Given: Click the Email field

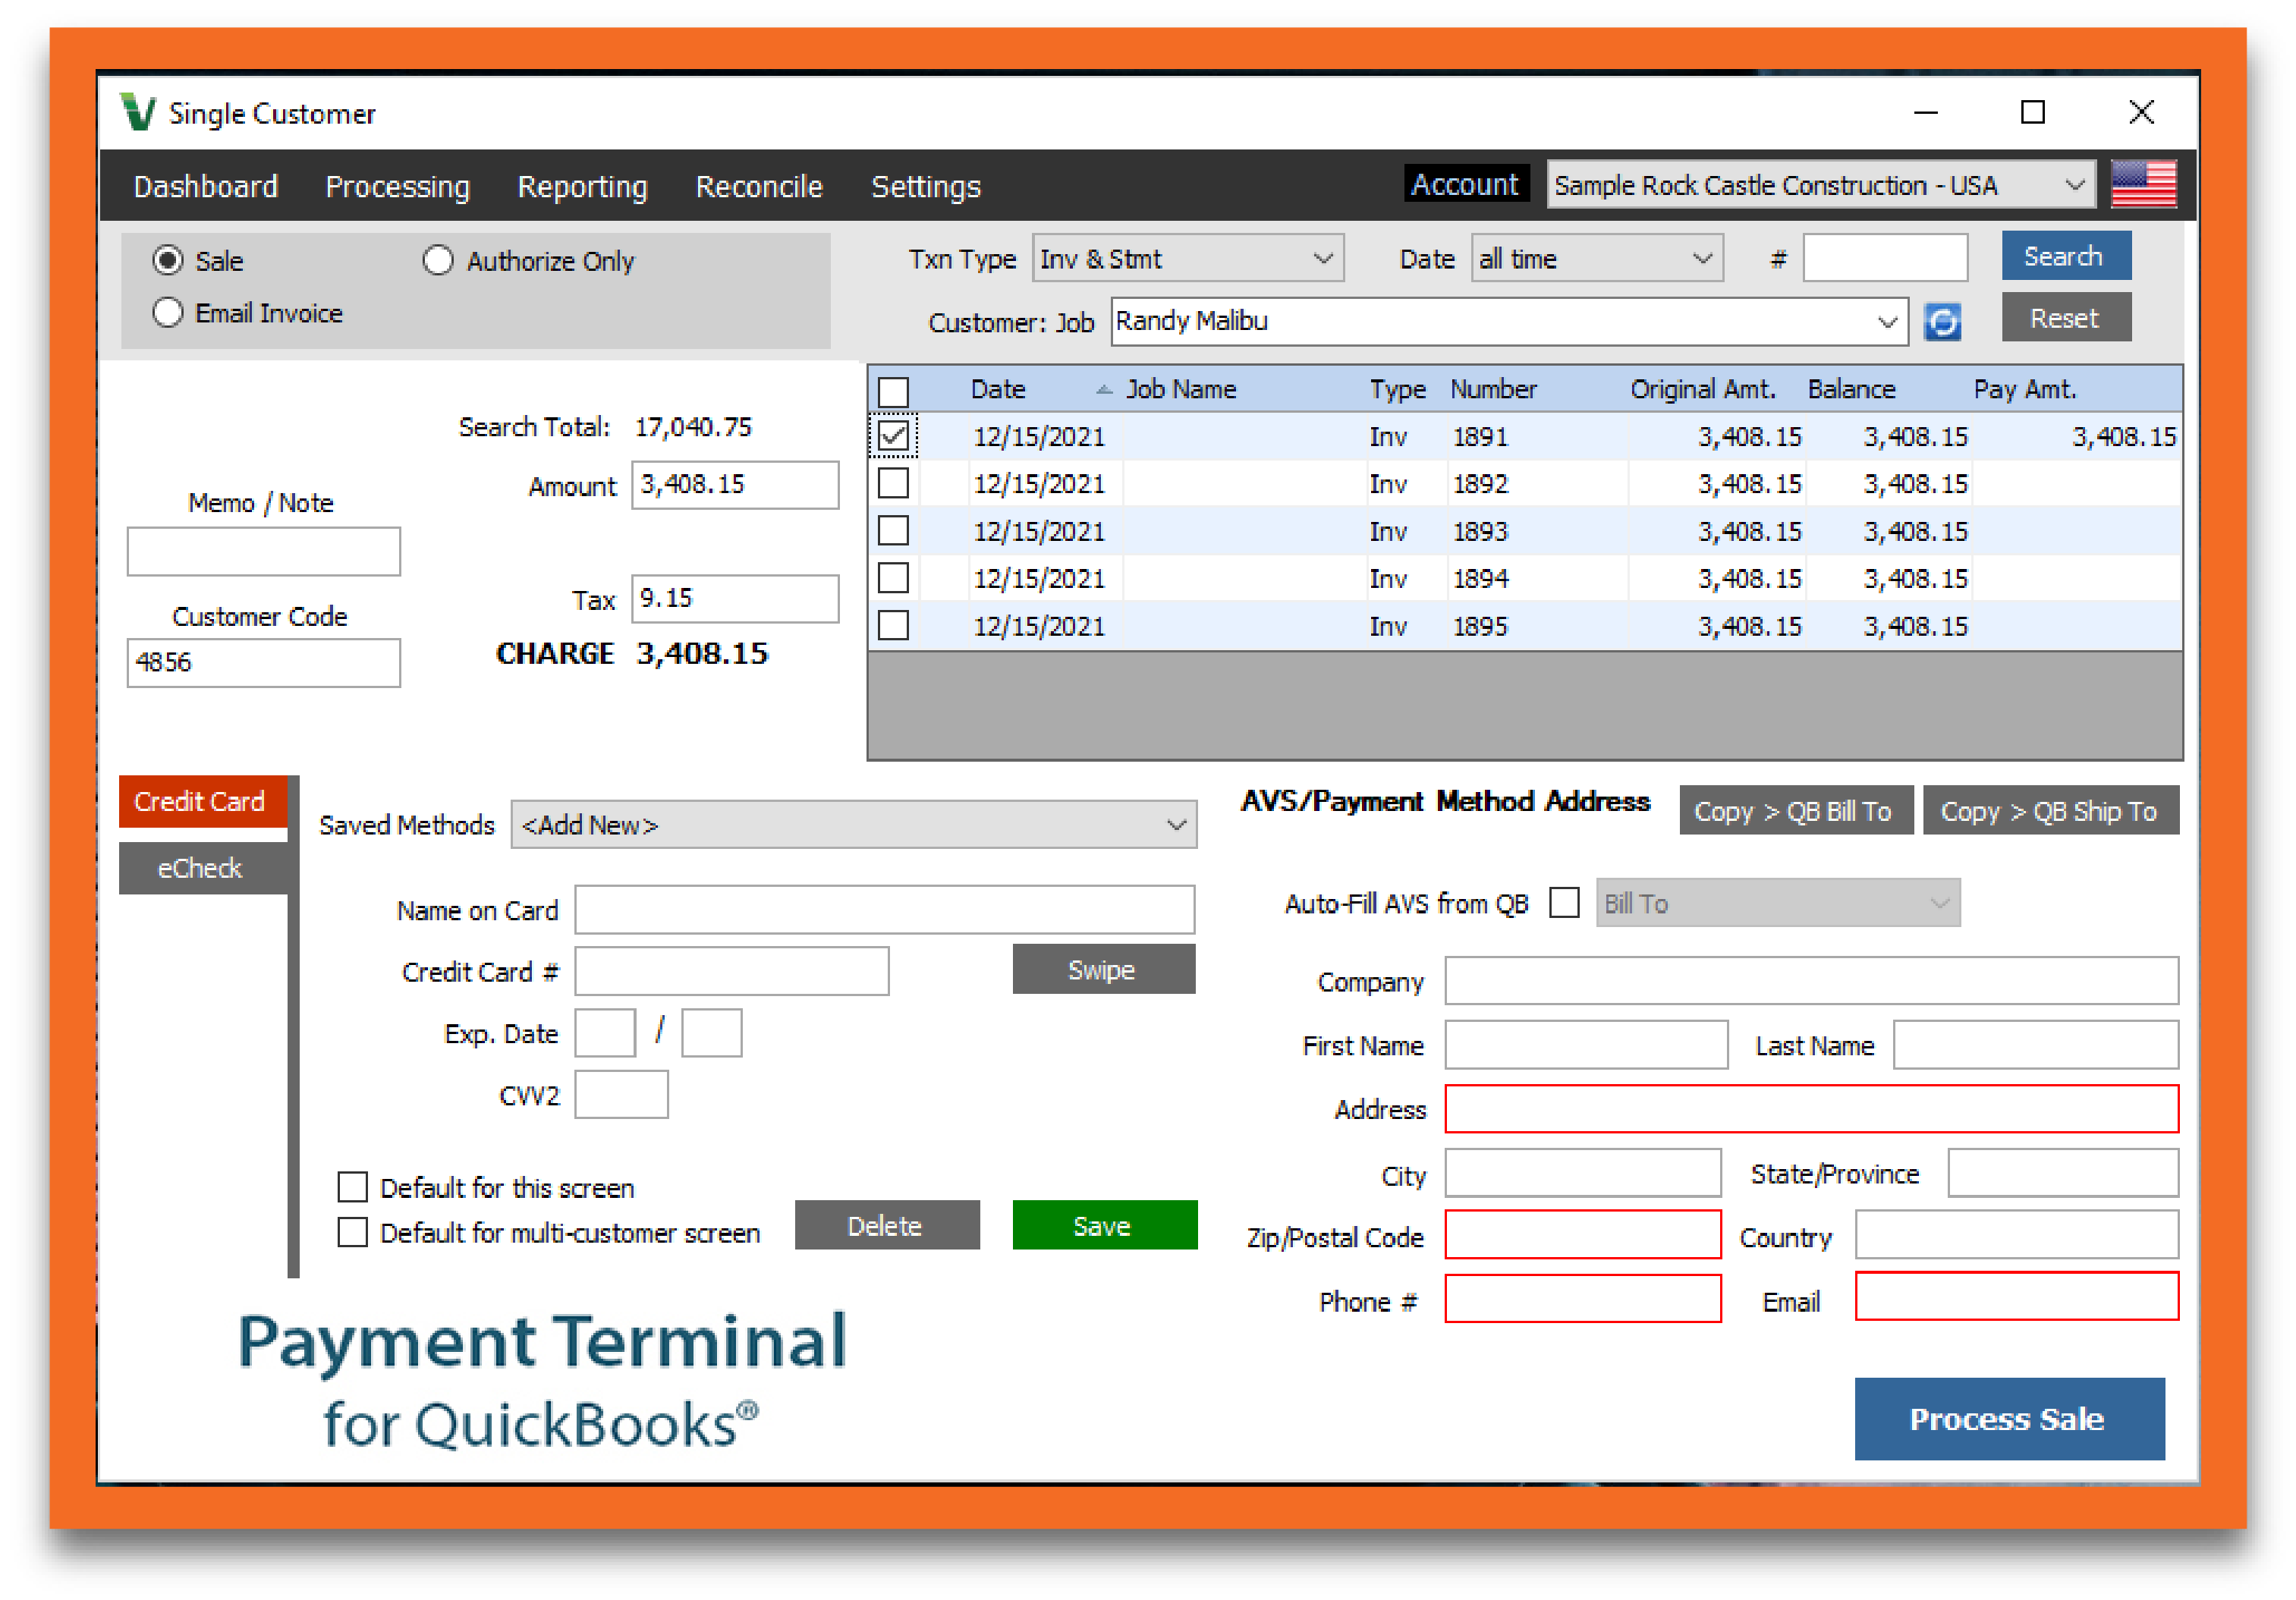Looking at the screenshot, I should [x=2016, y=1297].
